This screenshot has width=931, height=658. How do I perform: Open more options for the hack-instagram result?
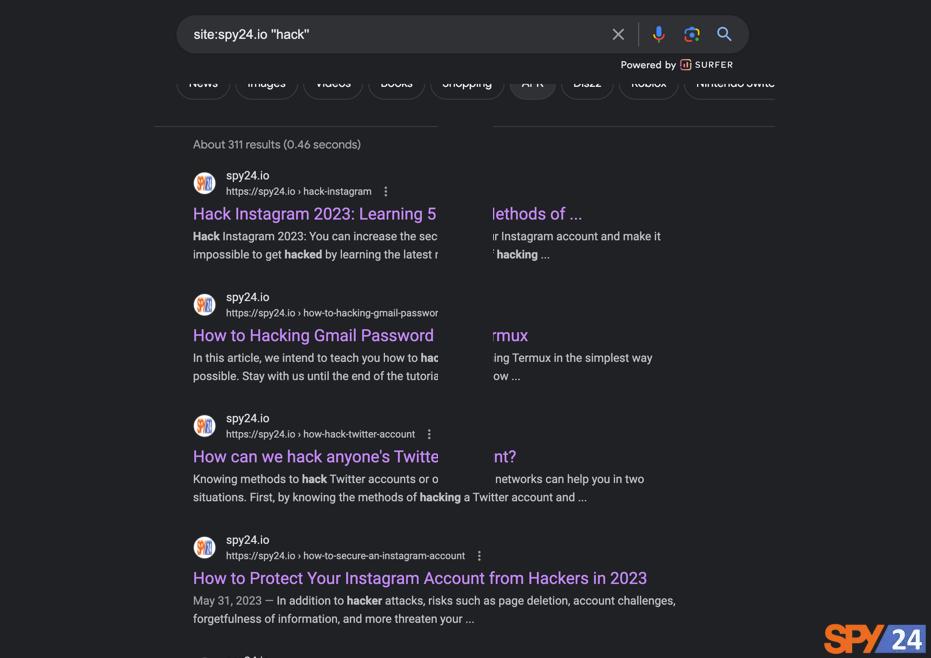pyautogui.click(x=386, y=191)
